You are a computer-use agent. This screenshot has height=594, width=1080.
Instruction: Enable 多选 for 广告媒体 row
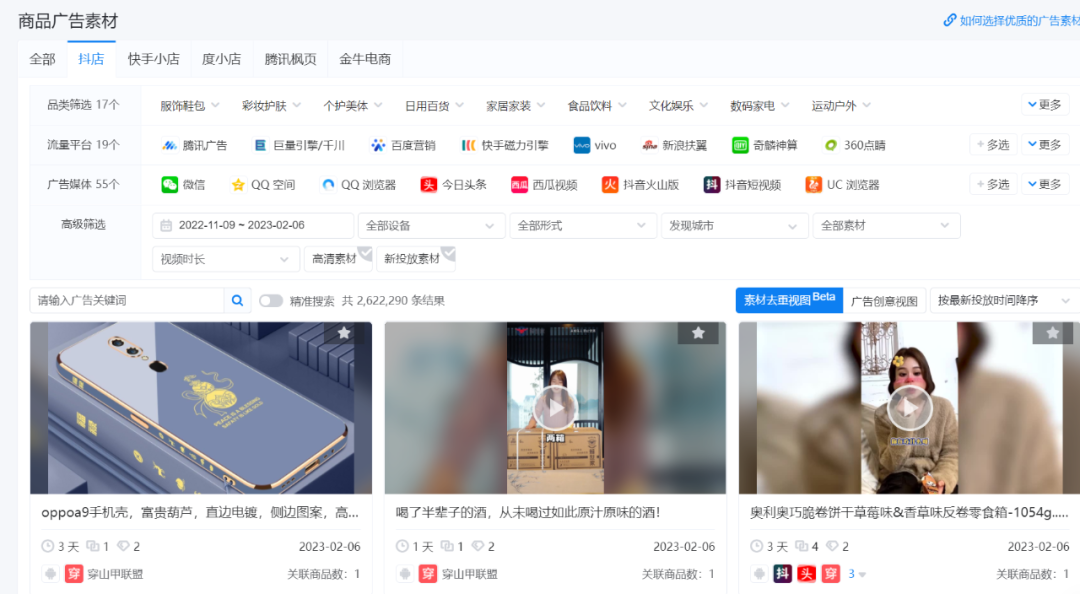tap(993, 184)
